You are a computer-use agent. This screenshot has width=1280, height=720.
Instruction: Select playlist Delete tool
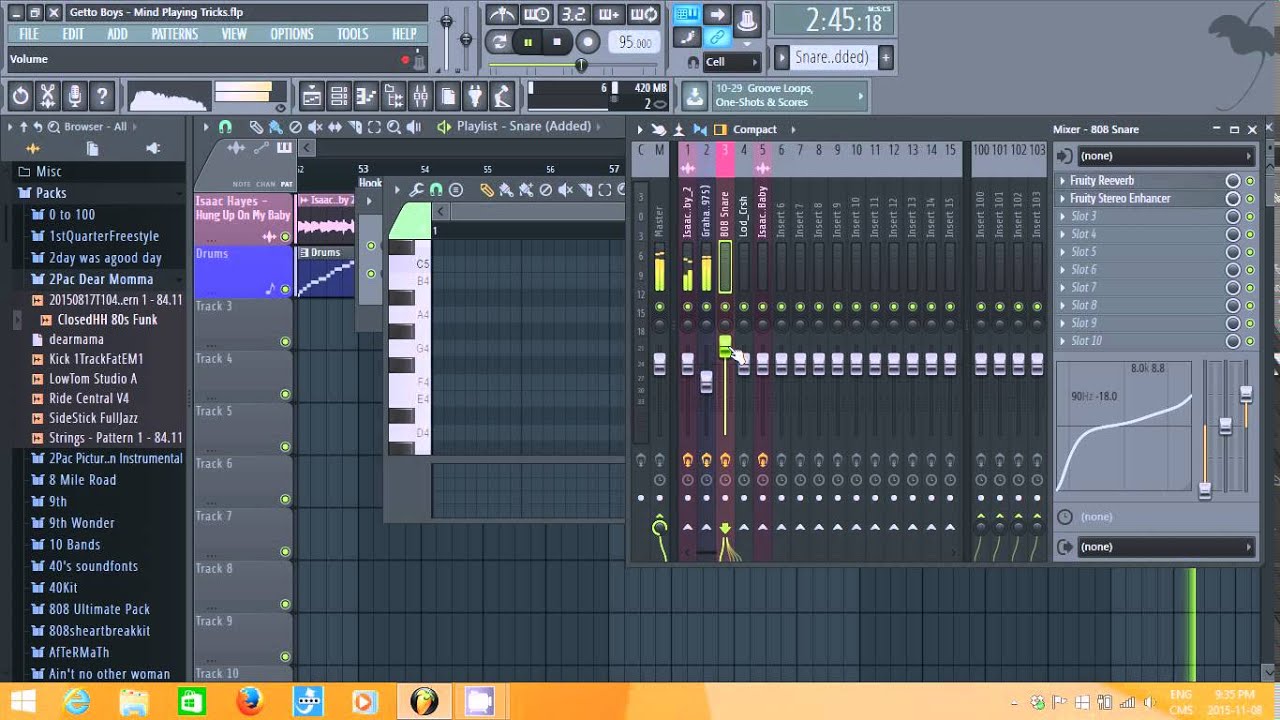pyautogui.click(x=295, y=127)
